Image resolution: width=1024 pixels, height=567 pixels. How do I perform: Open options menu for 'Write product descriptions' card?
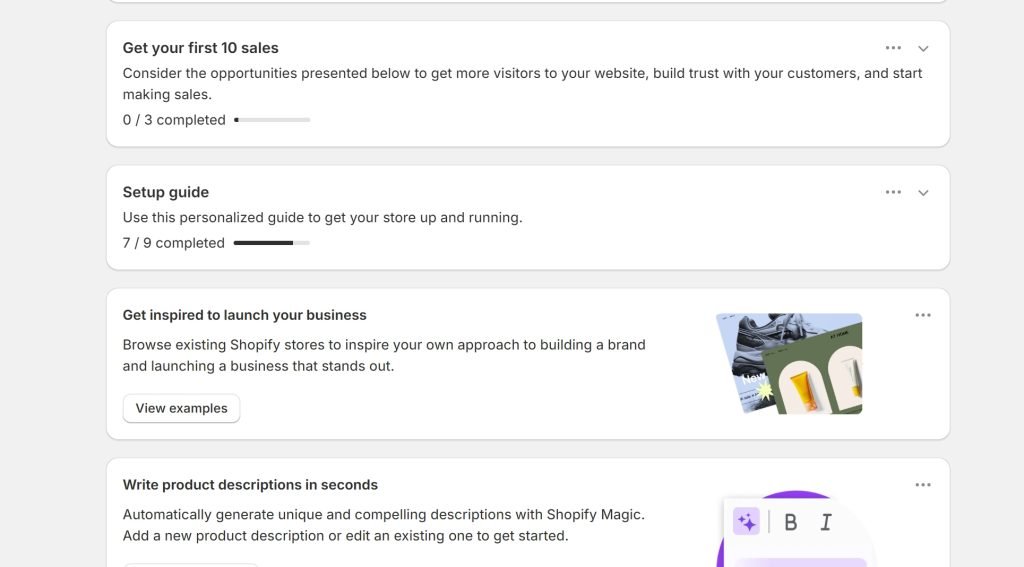click(923, 485)
